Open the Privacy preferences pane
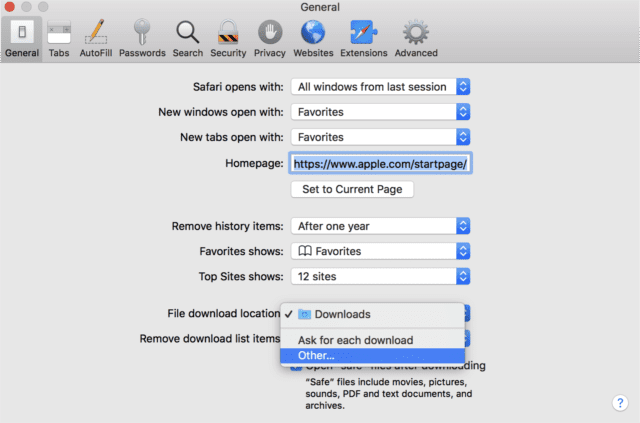640x423 pixels. [270, 38]
